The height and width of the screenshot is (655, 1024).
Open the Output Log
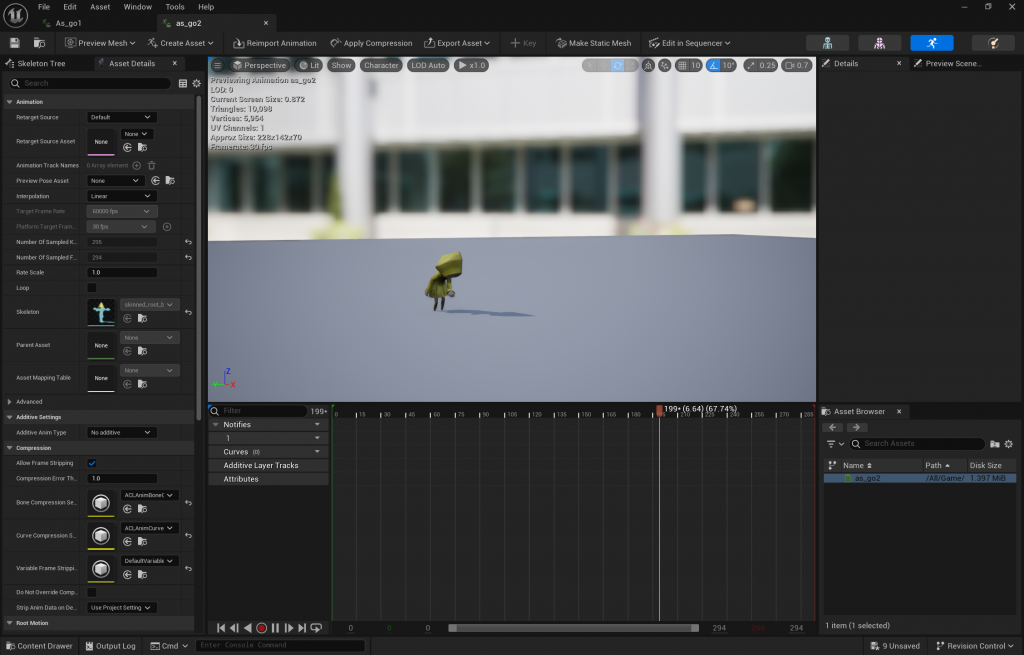110,646
